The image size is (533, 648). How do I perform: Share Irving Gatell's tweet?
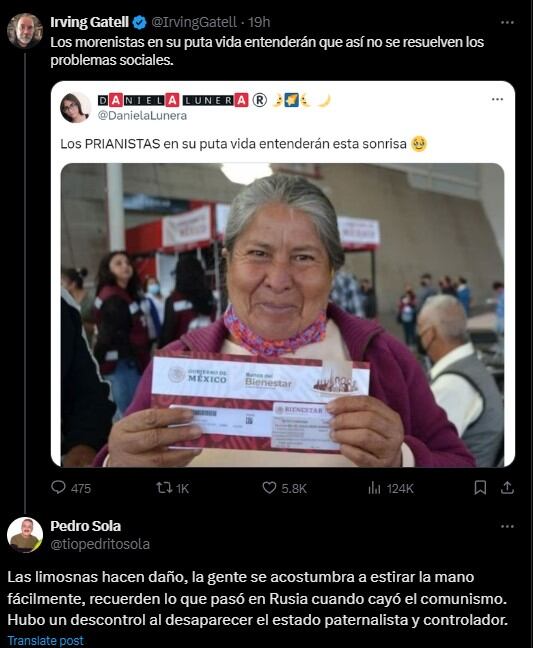pyautogui.click(x=507, y=488)
